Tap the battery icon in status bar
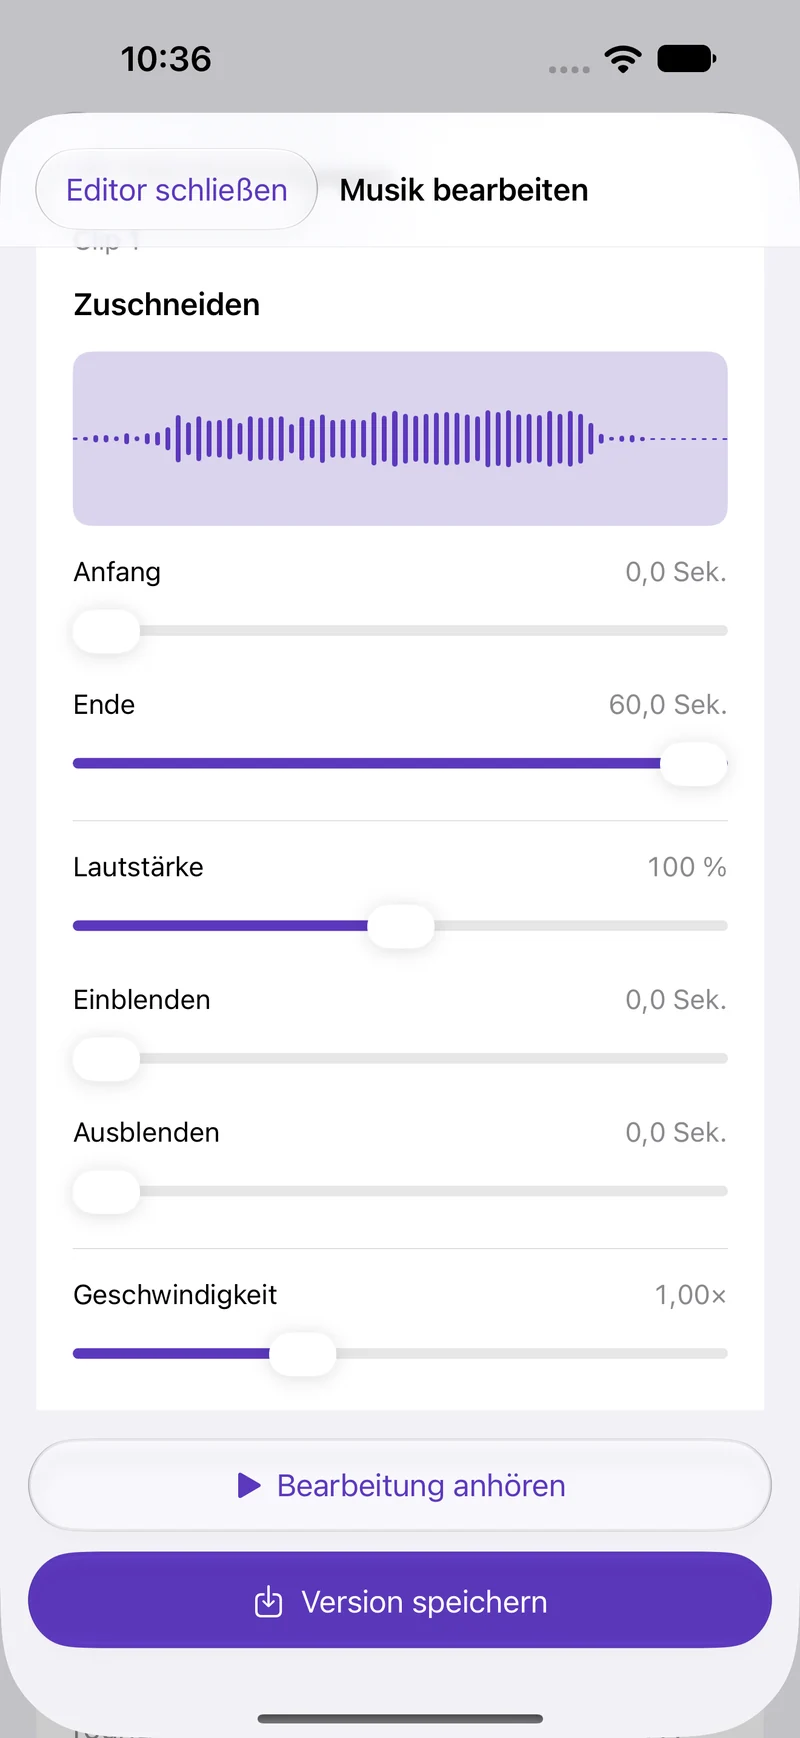The width and height of the screenshot is (800, 1738). [686, 59]
